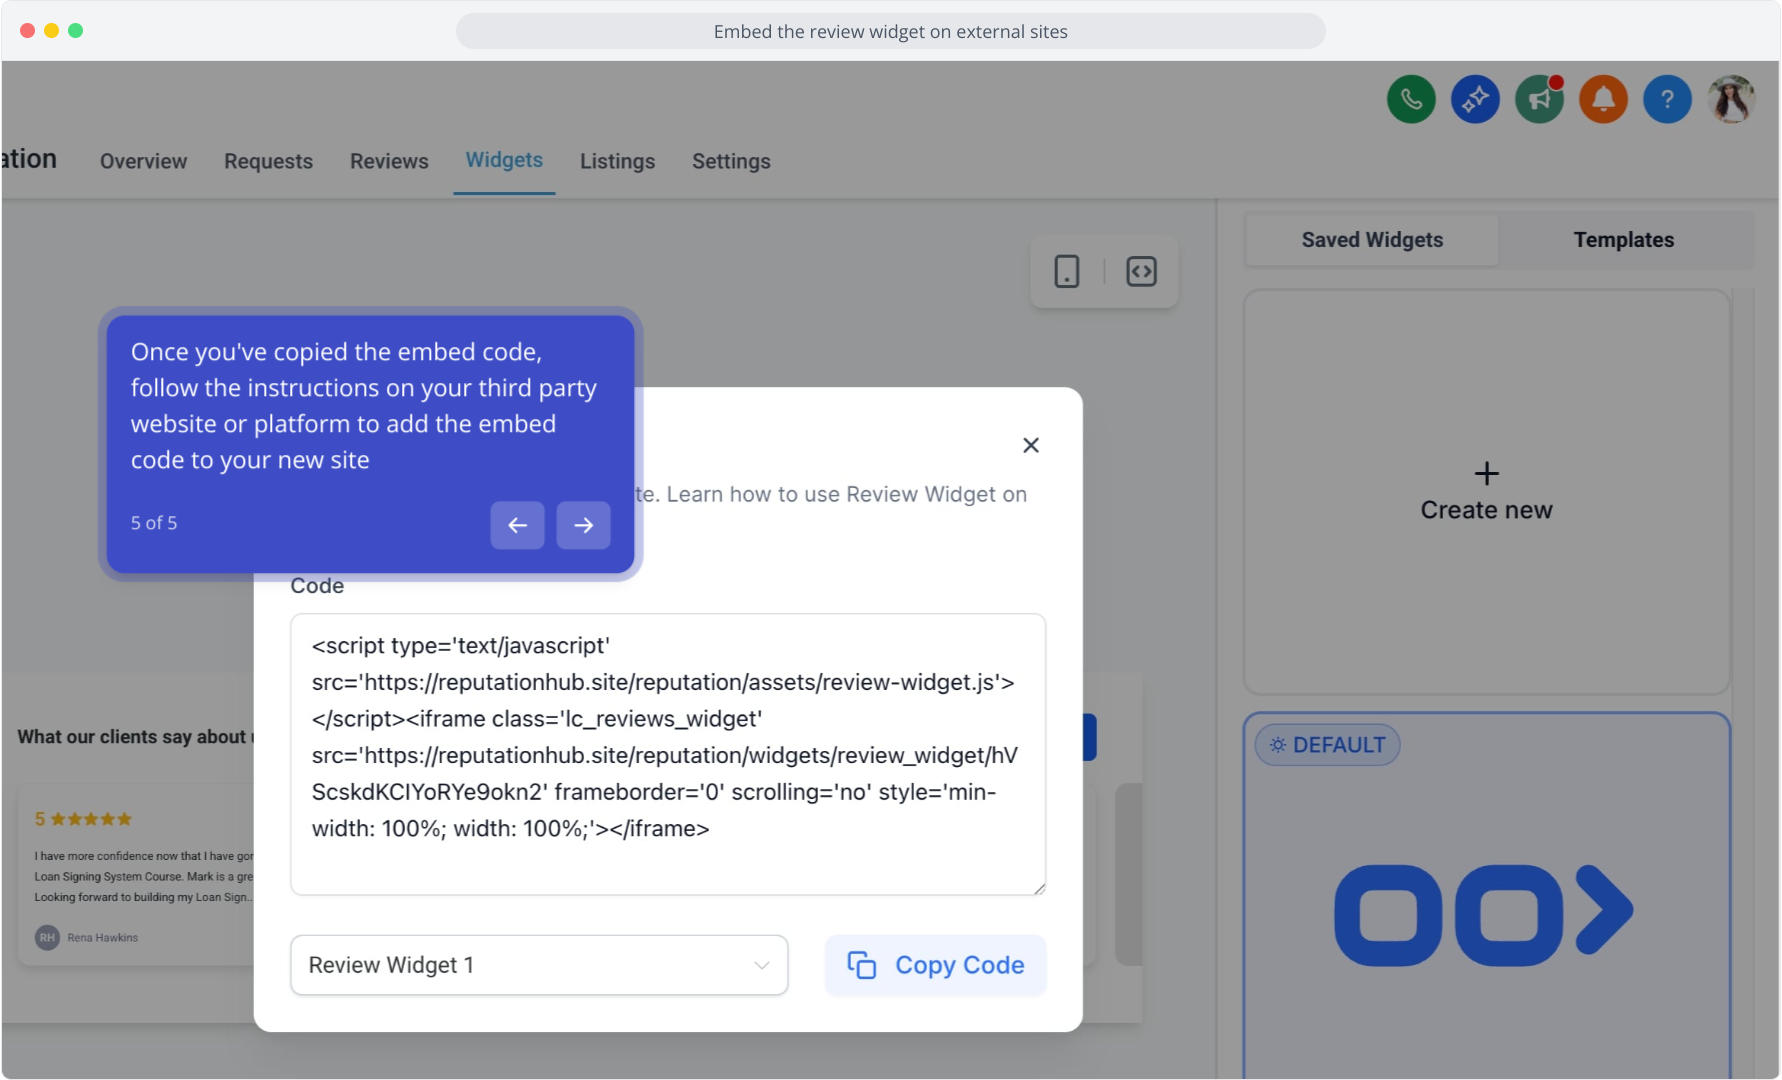Go to previous tour step arrow
The image size is (1782, 1080).
[517, 525]
